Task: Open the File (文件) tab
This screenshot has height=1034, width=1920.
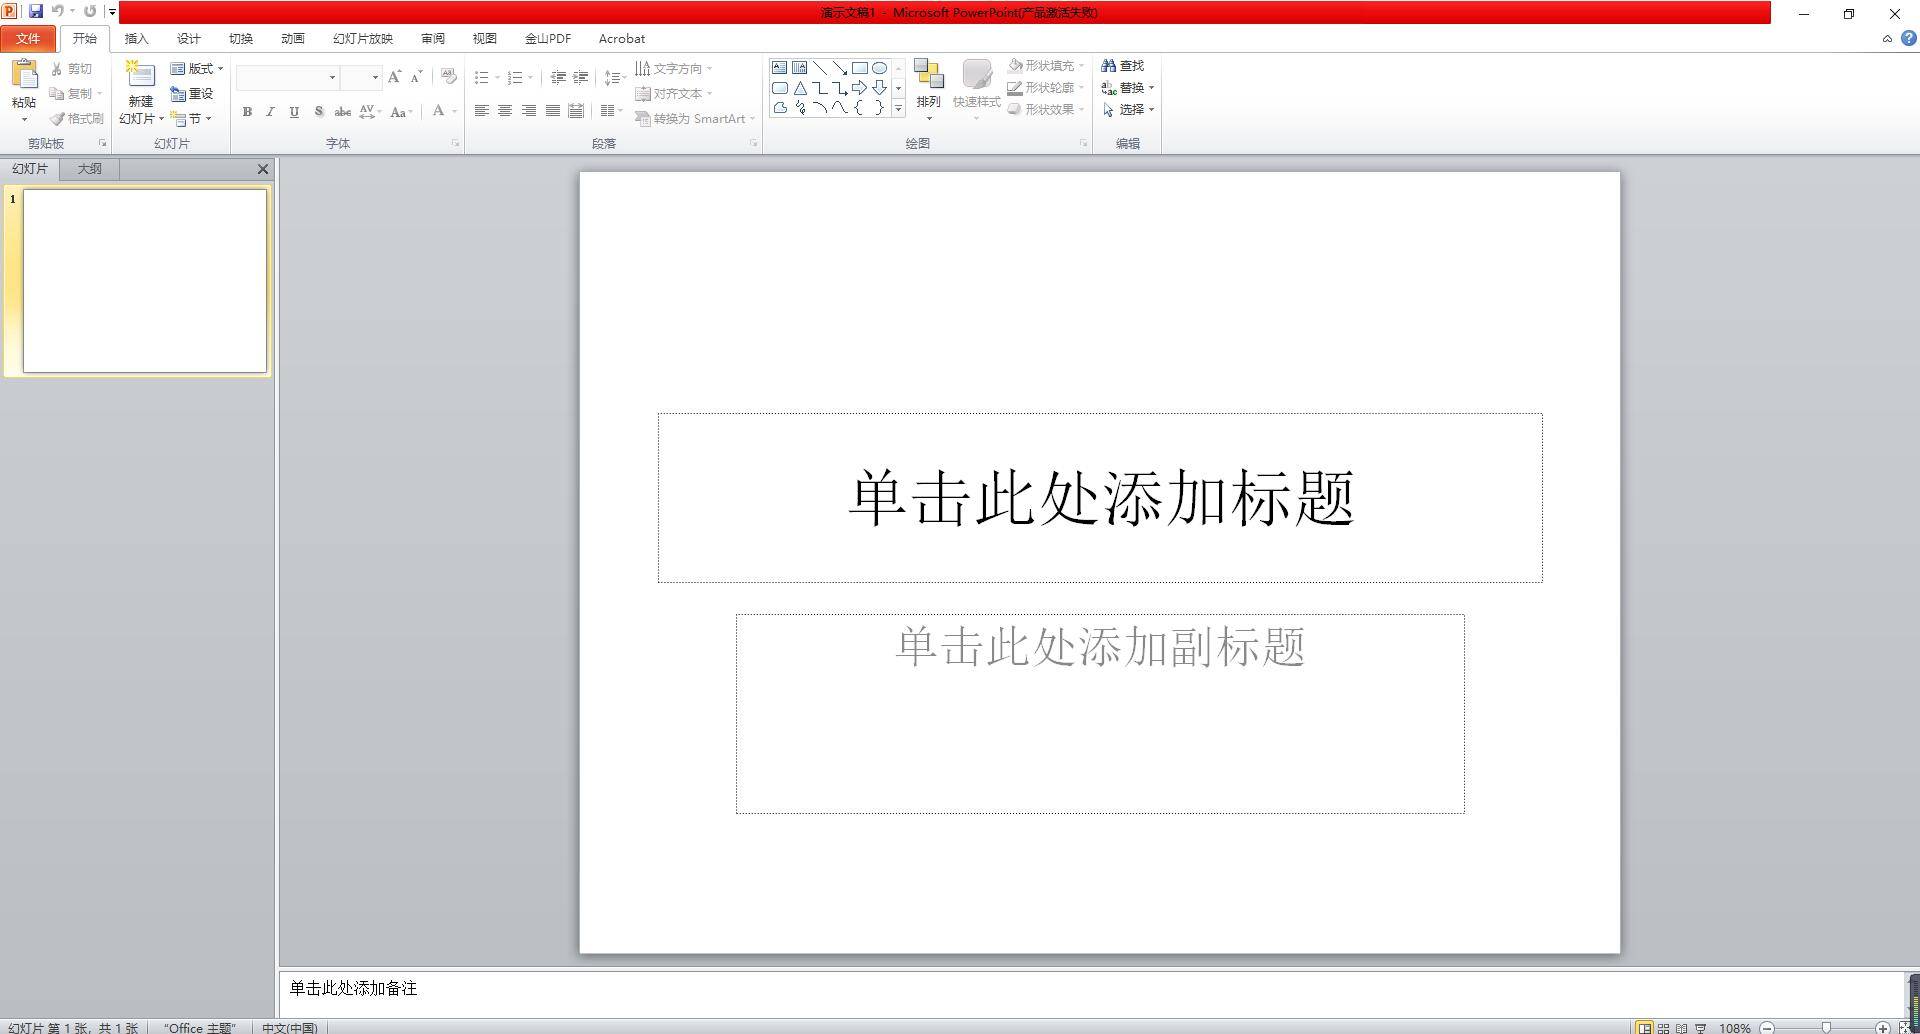Action: [28, 38]
